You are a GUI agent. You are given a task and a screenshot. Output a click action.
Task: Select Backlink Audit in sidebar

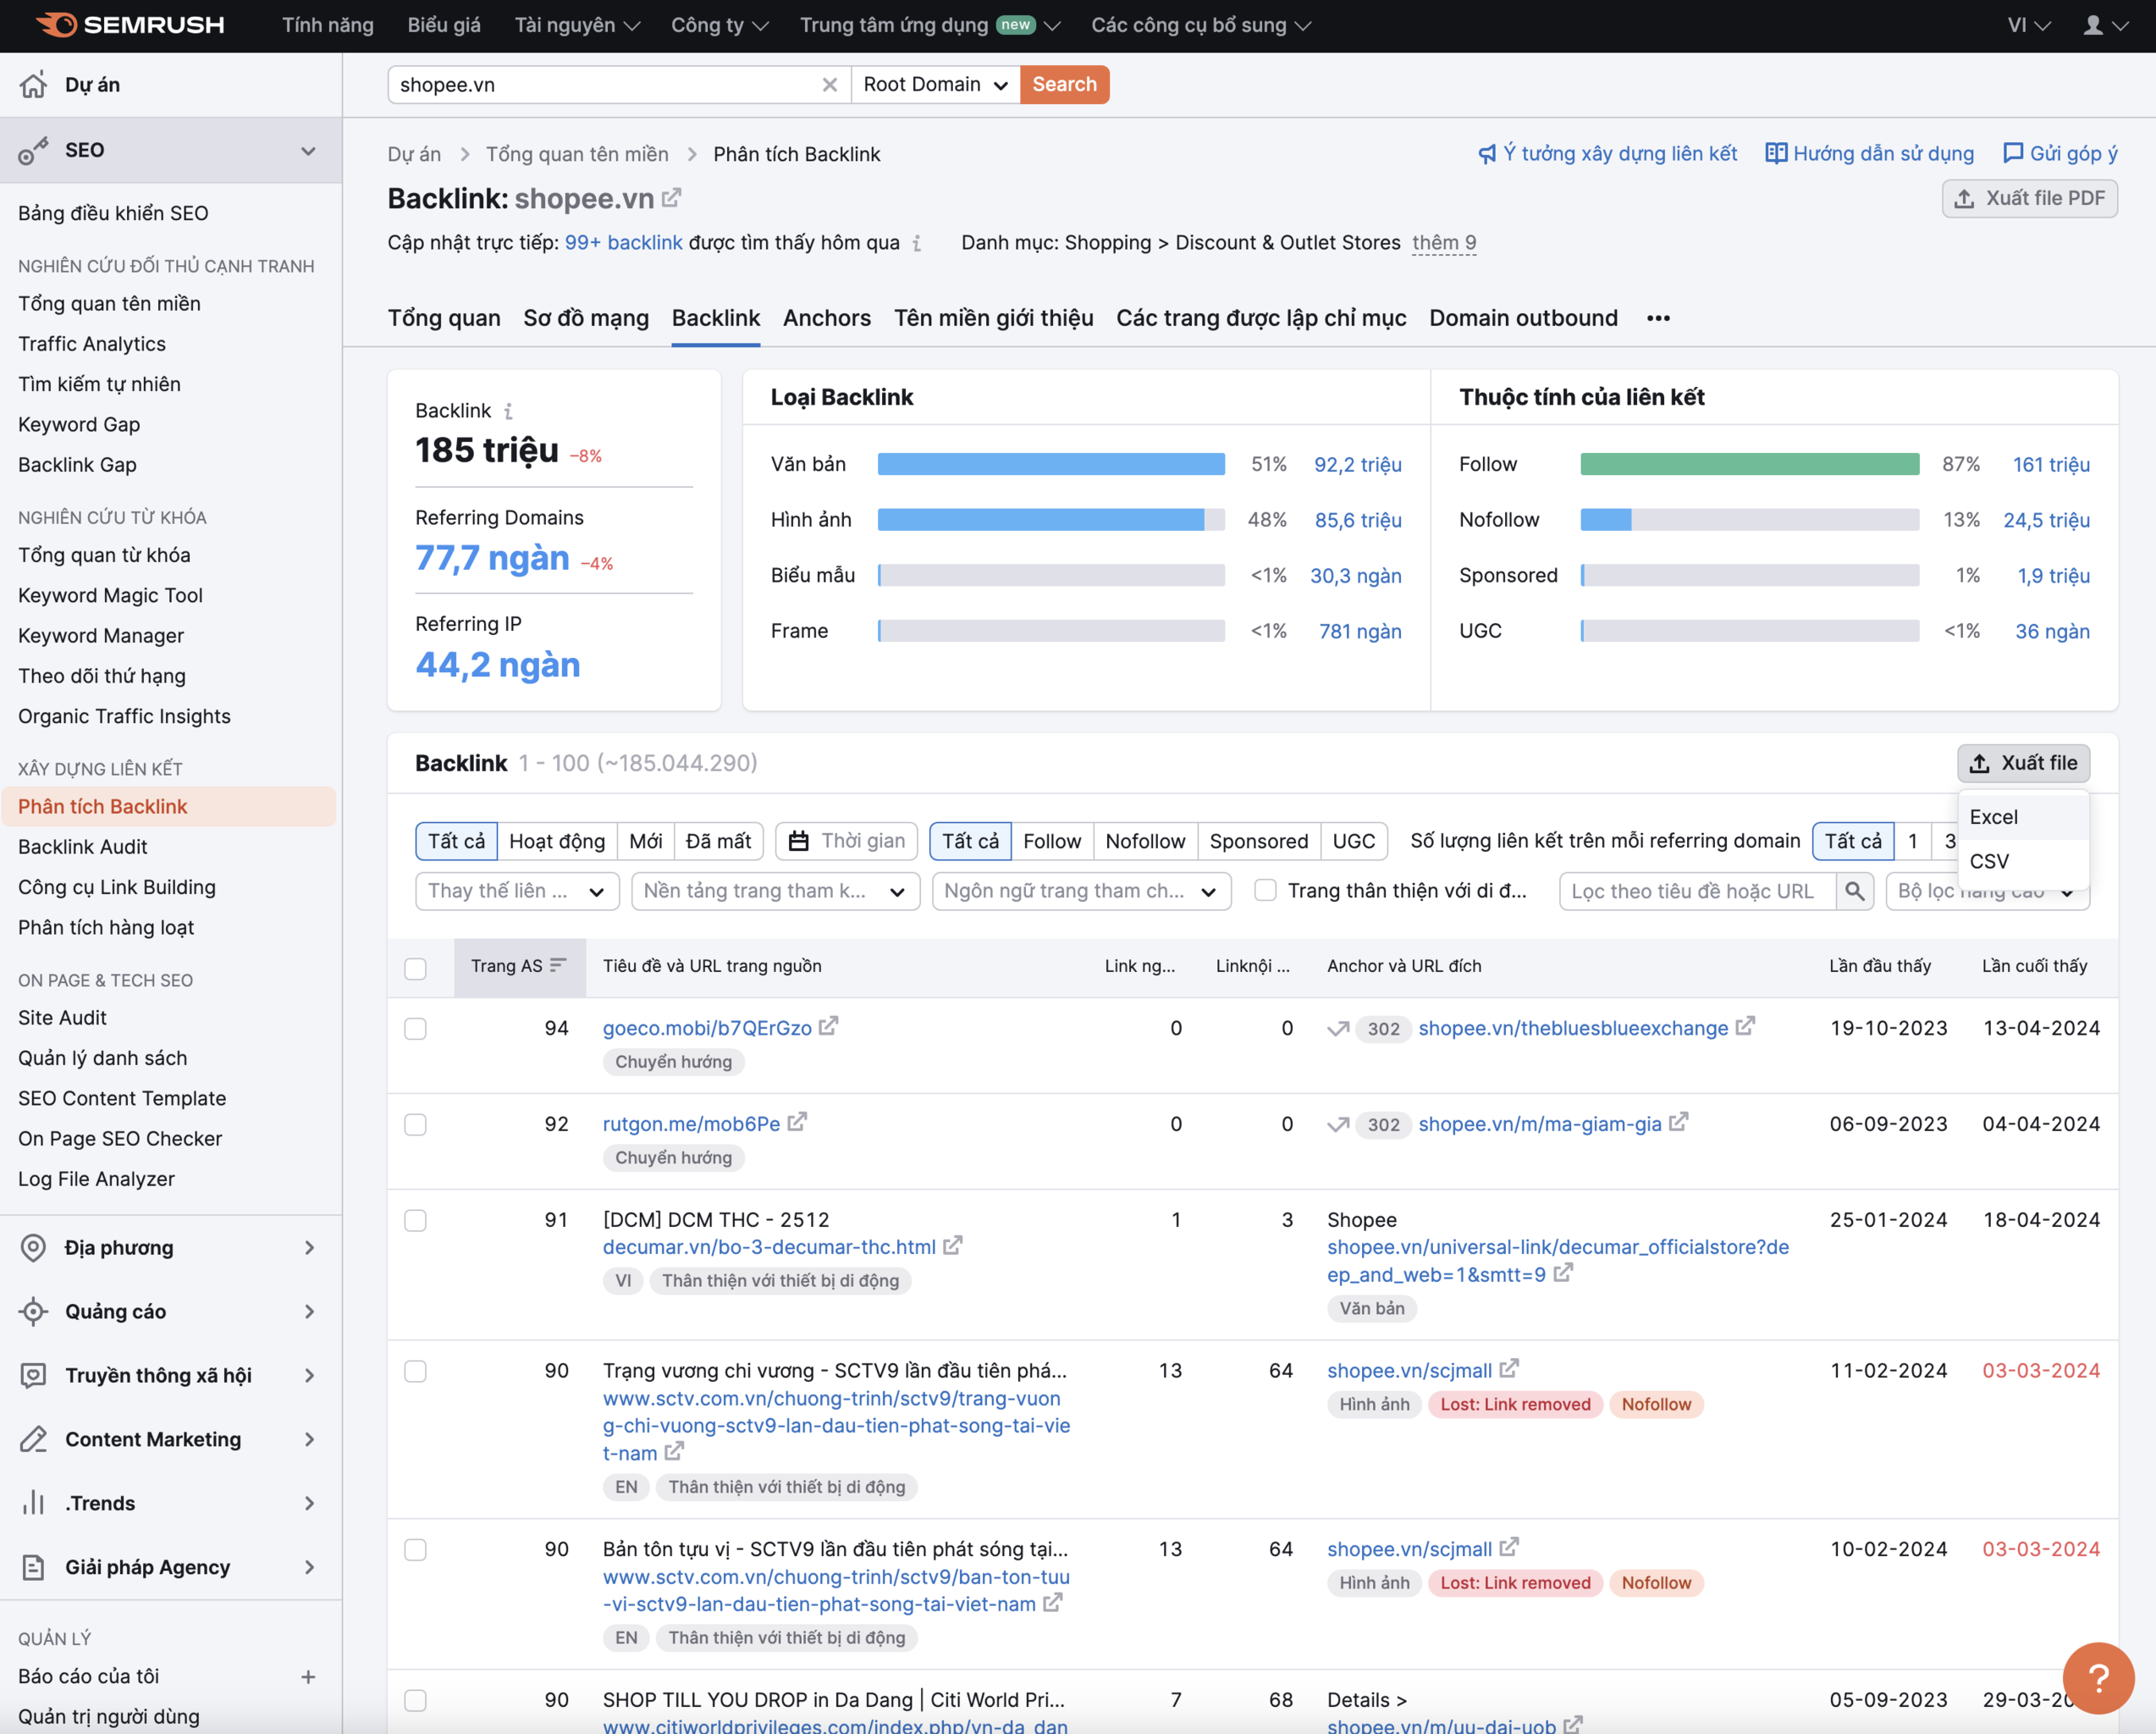pos(83,847)
